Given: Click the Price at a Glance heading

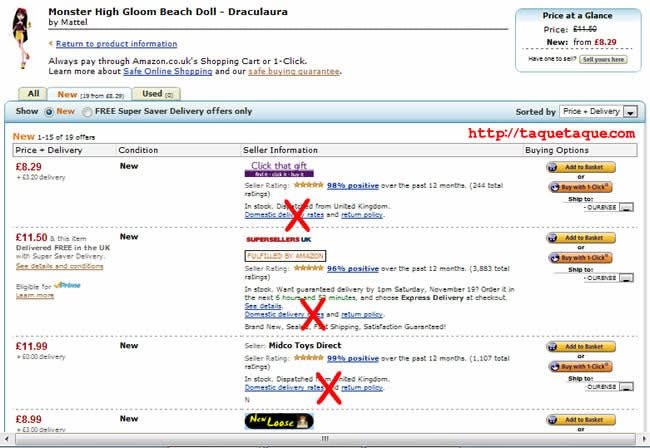Looking at the screenshot, I should coord(577,15).
